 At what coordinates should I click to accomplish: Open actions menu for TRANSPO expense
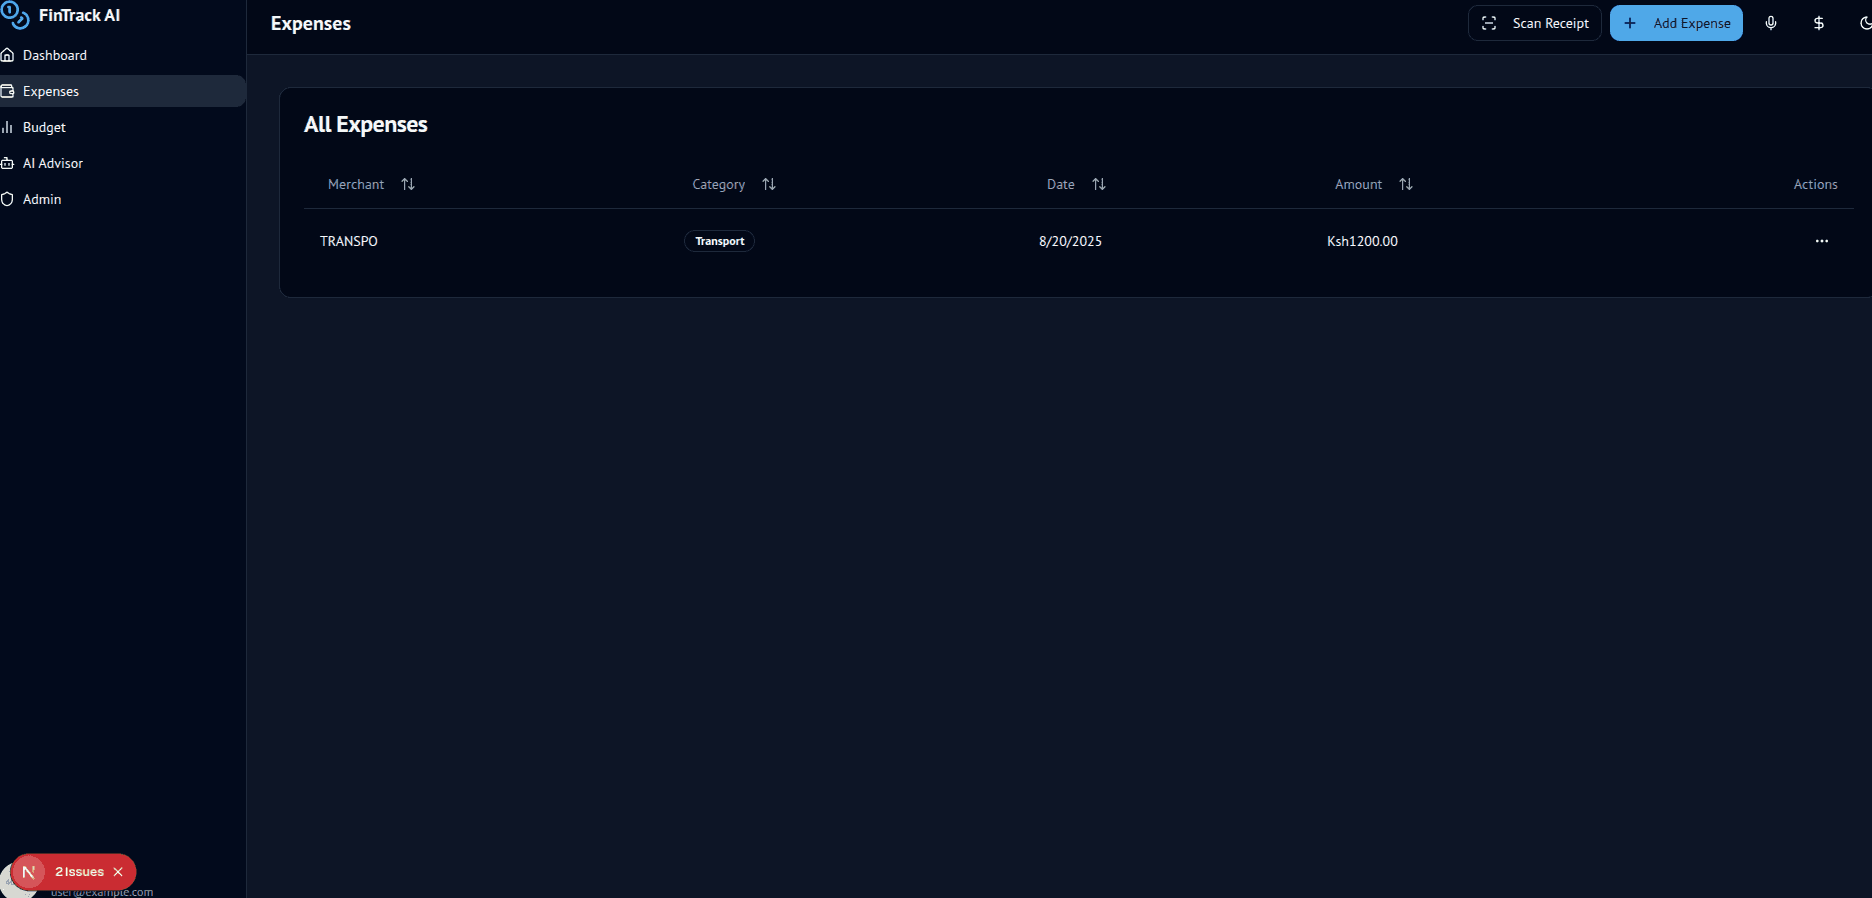pos(1822,241)
